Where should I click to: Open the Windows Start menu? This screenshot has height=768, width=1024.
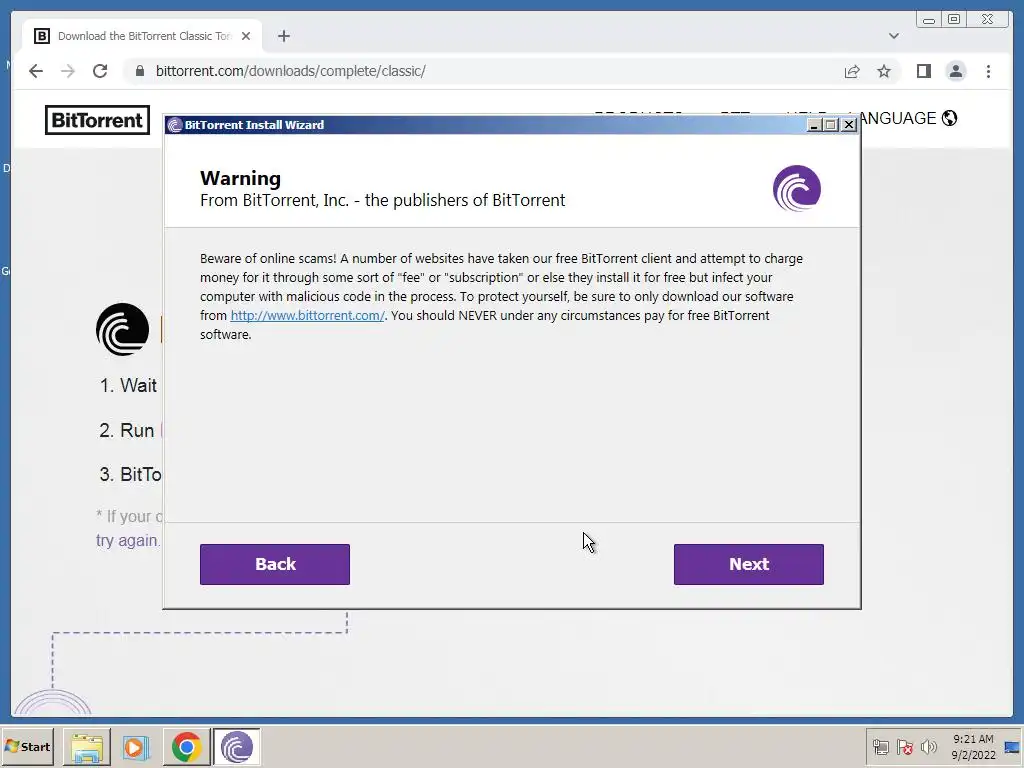(27, 746)
